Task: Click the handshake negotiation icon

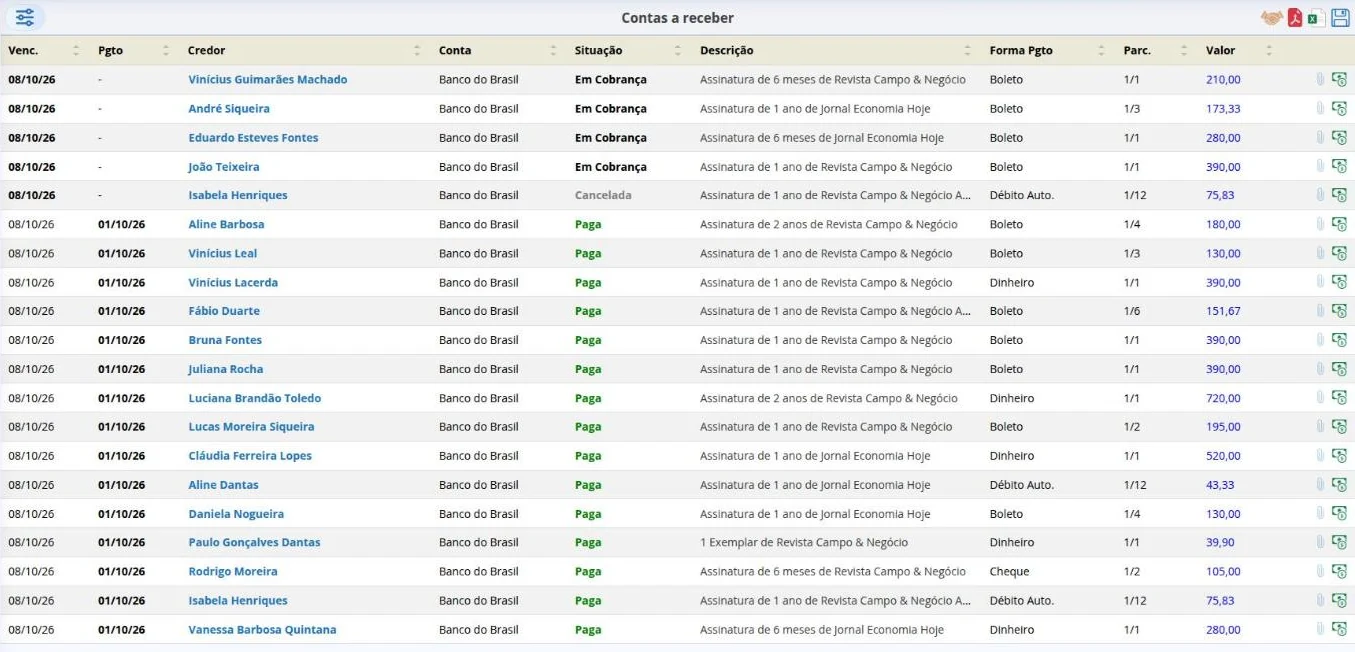Action: pyautogui.click(x=1271, y=17)
